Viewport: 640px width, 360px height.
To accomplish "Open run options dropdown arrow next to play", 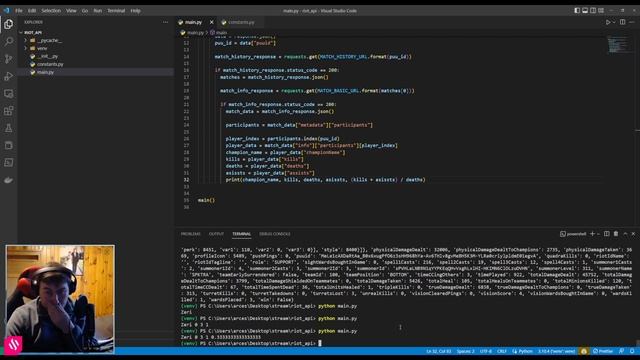I will pos(614,22).
